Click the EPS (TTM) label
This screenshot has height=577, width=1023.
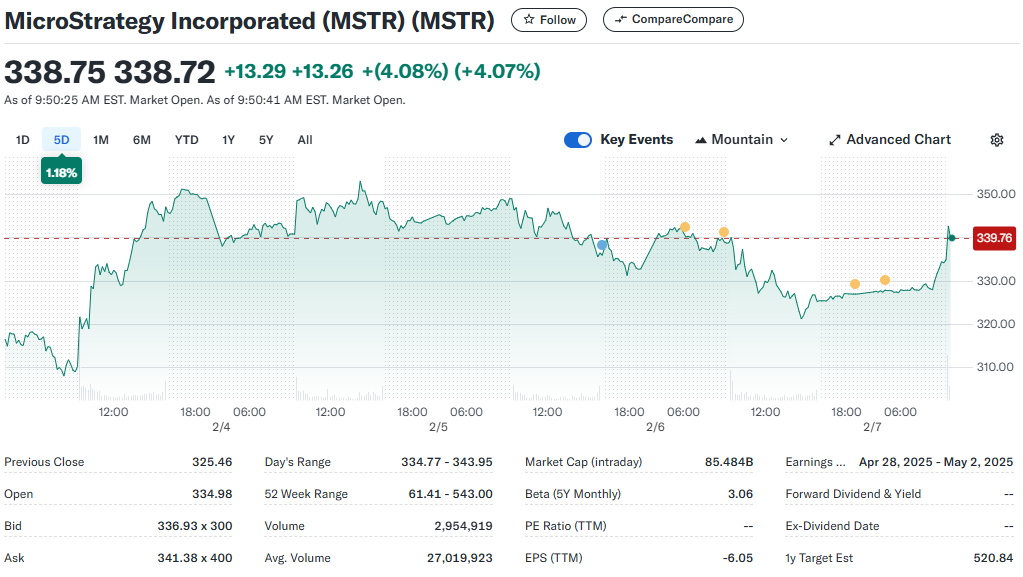553,558
